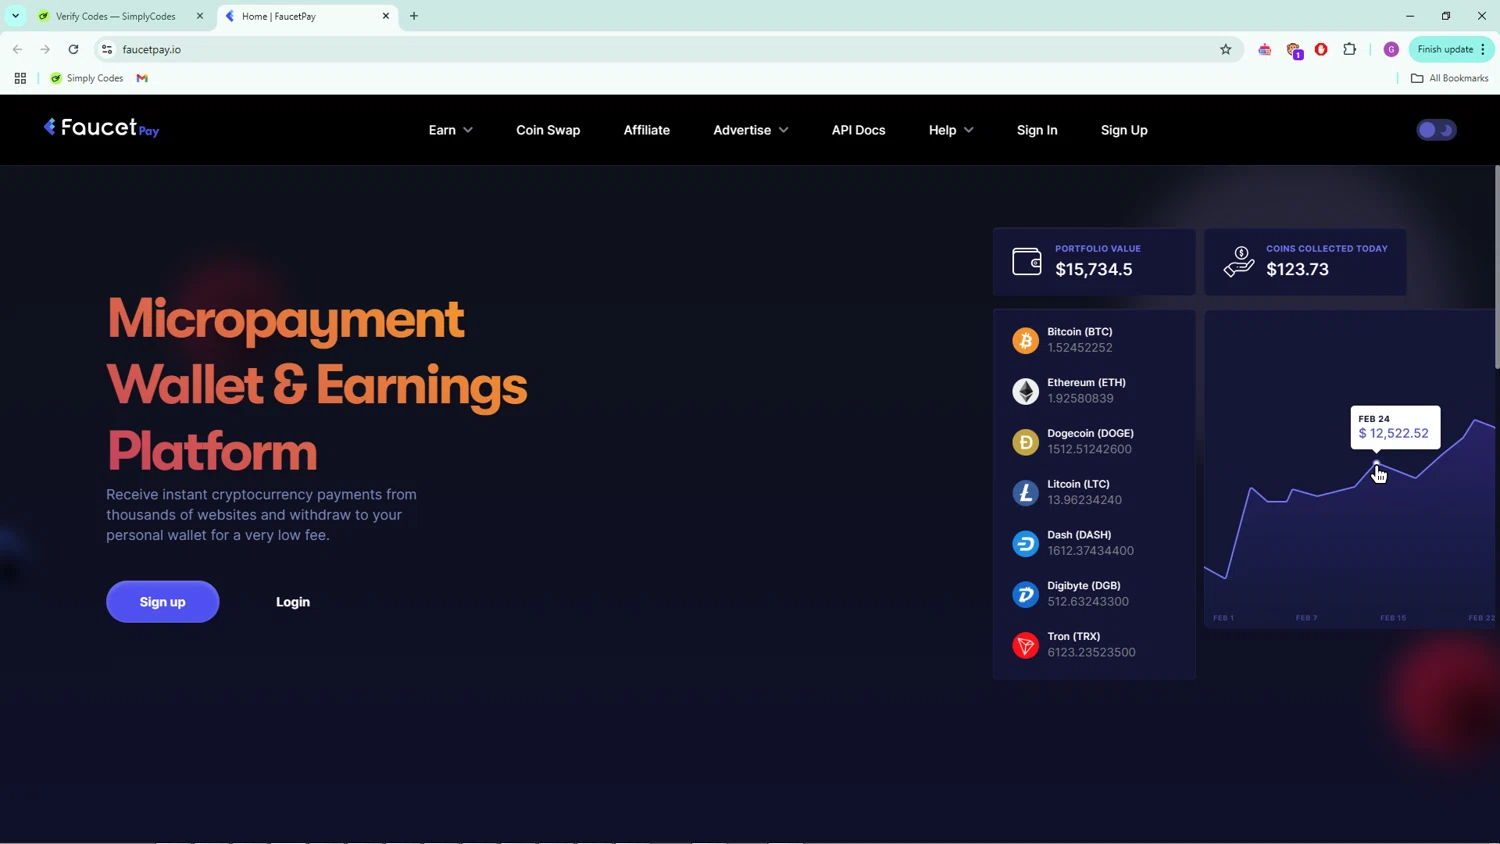Click the Dash (DASH) coin icon
This screenshot has height=844, width=1500.
pos(1025,543)
